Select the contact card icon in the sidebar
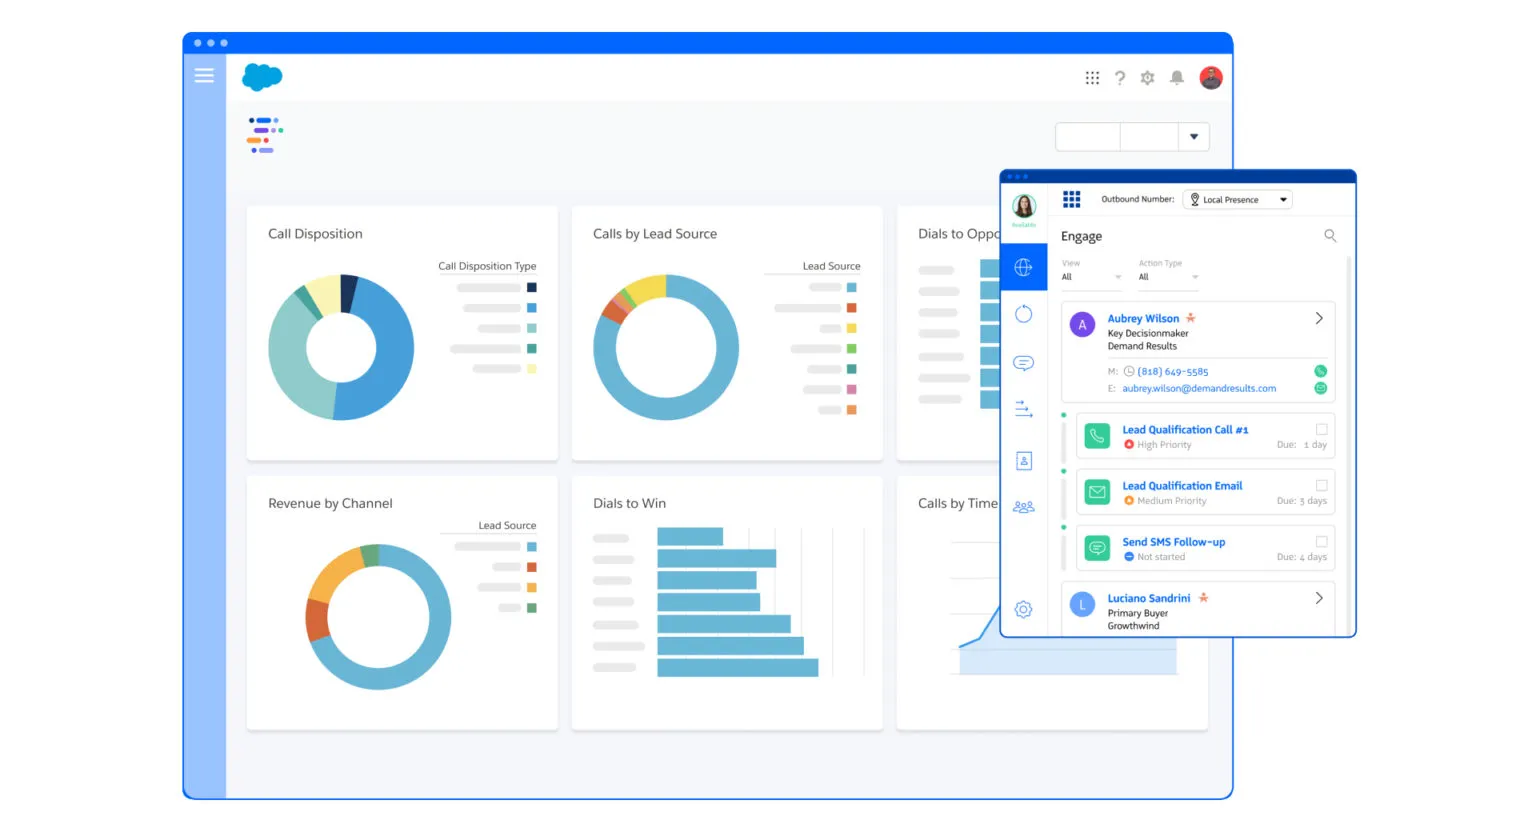1536x832 pixels. [x=1022, y=460]
